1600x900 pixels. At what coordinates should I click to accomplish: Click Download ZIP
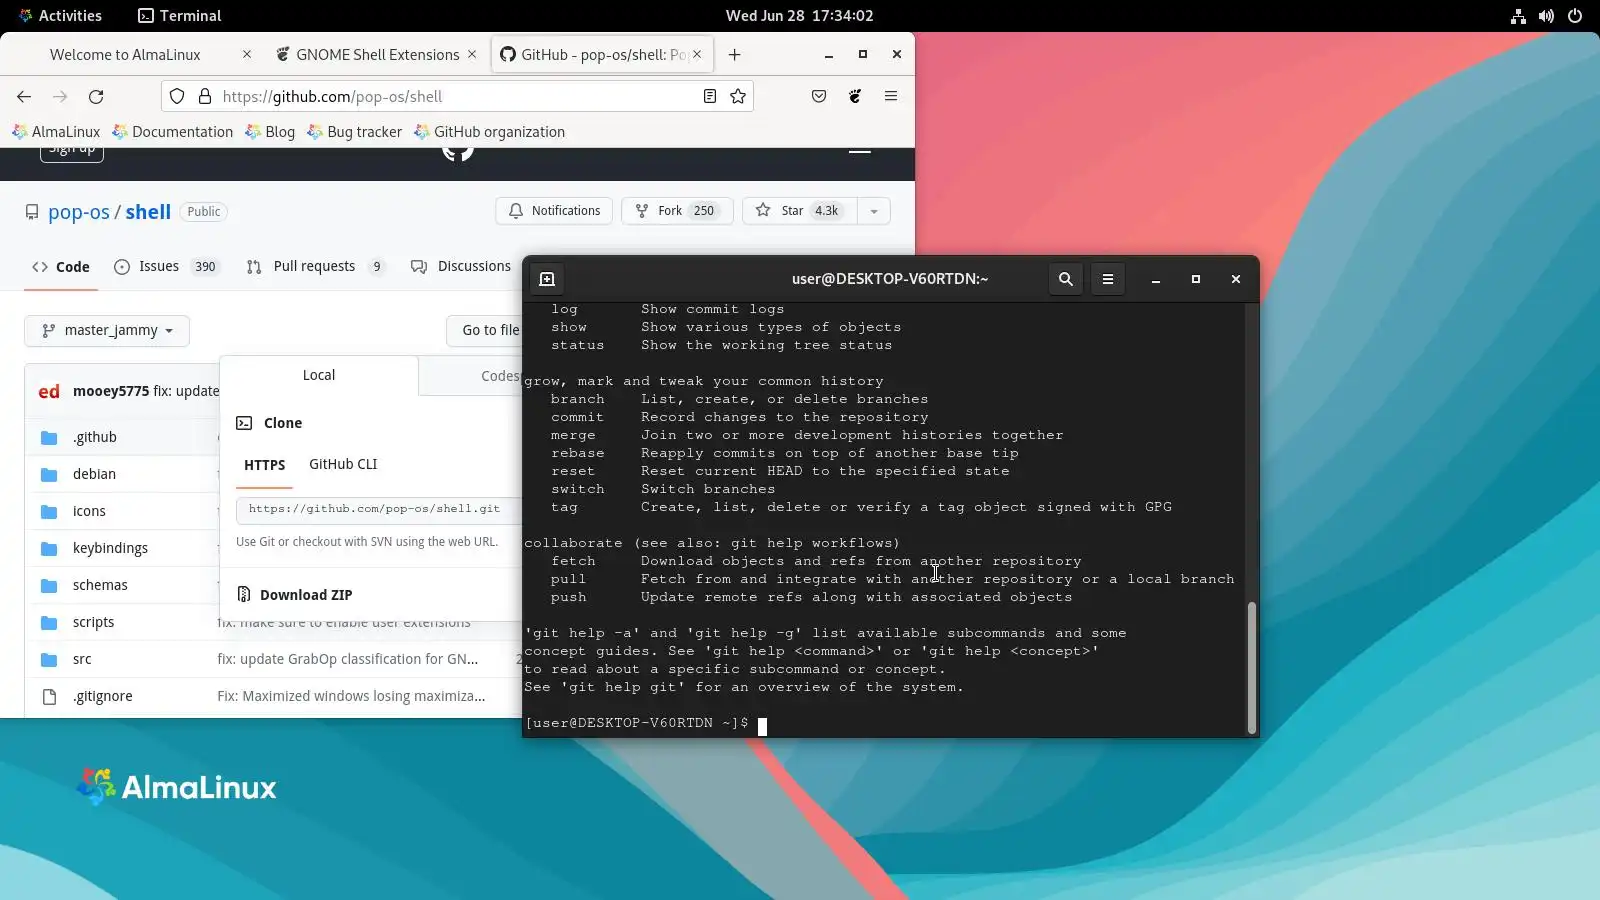[x=295, y=595]
